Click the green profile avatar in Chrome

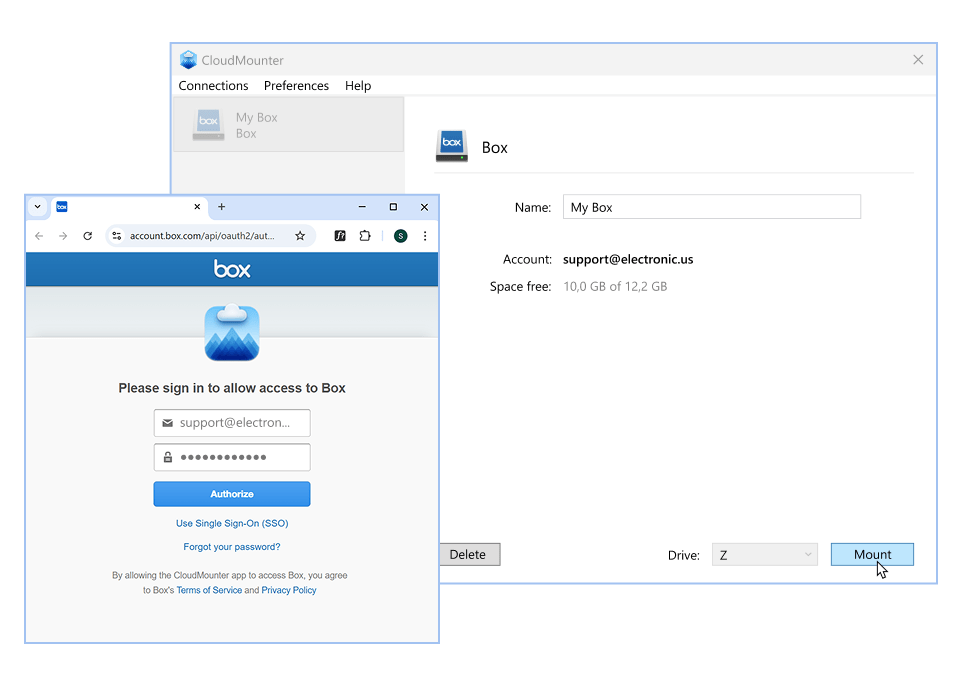[400, 236]
